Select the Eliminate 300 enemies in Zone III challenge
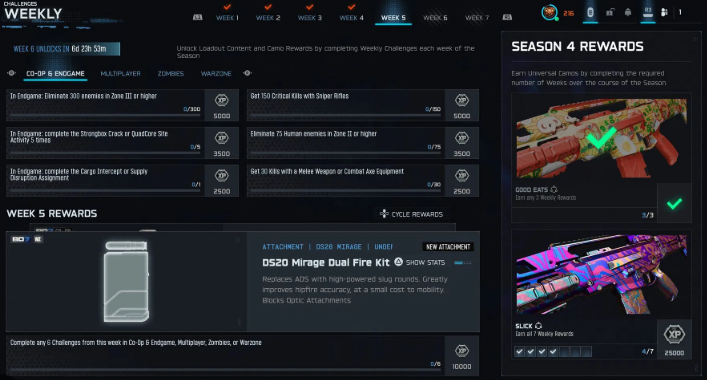 click(x=122, y=105)
